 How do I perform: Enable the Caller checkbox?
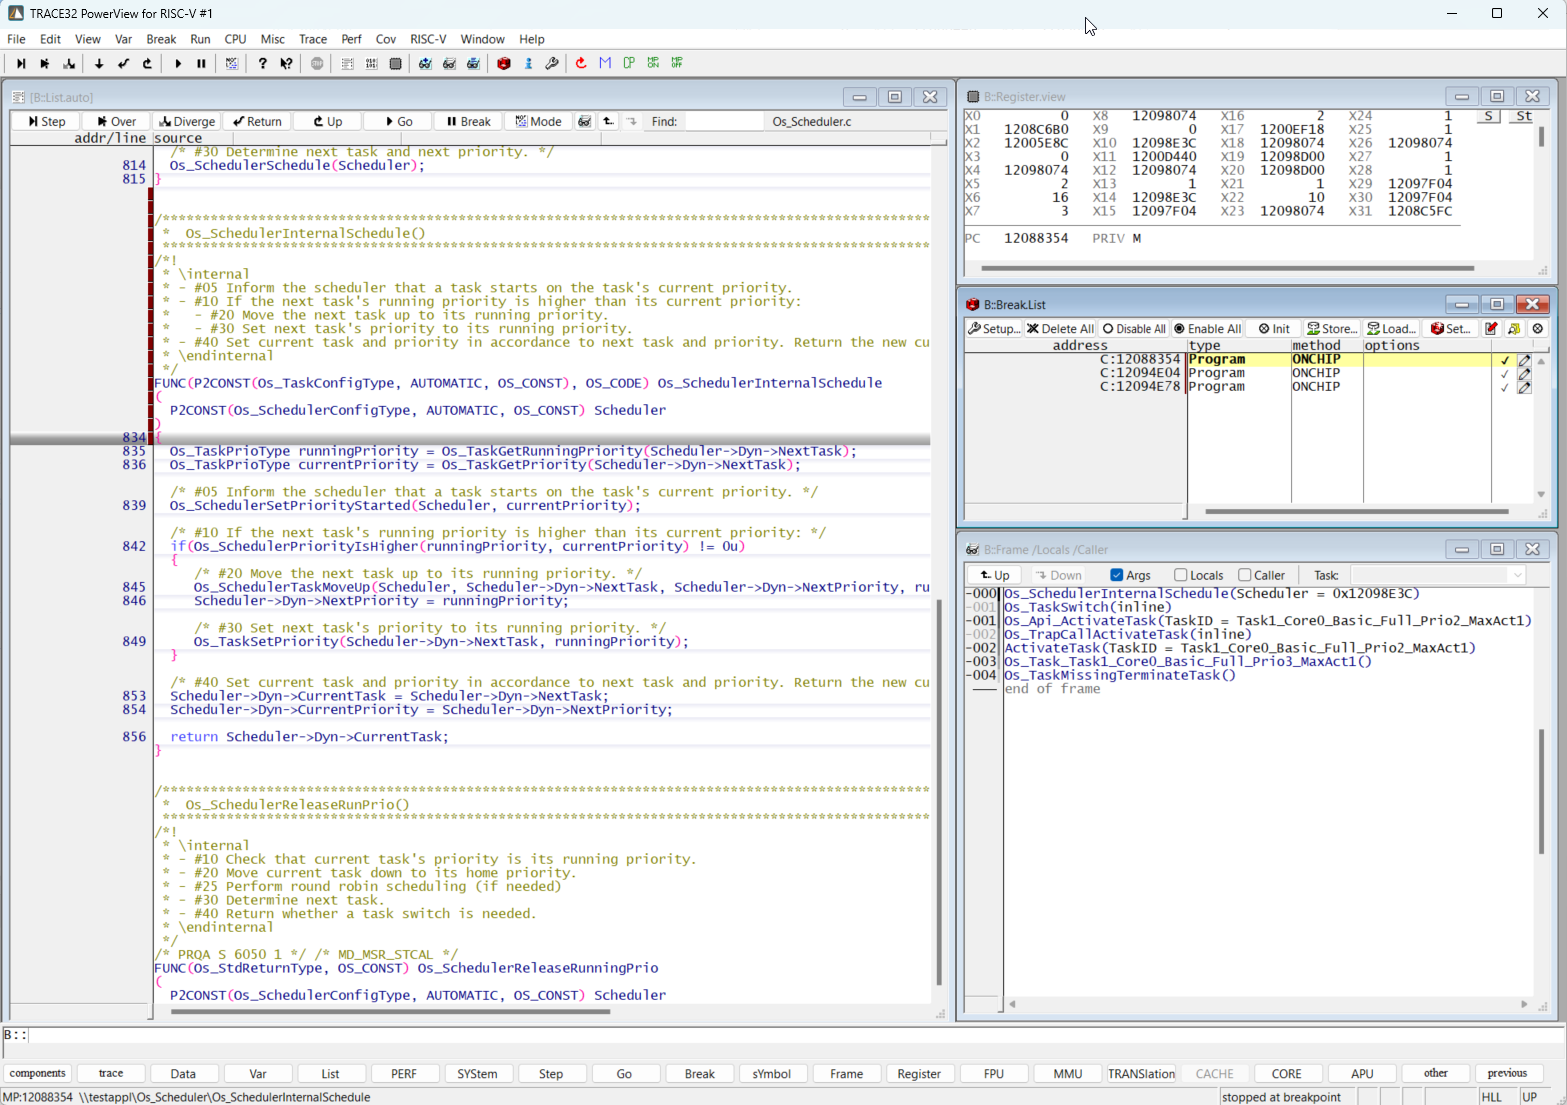(1245, 575)
